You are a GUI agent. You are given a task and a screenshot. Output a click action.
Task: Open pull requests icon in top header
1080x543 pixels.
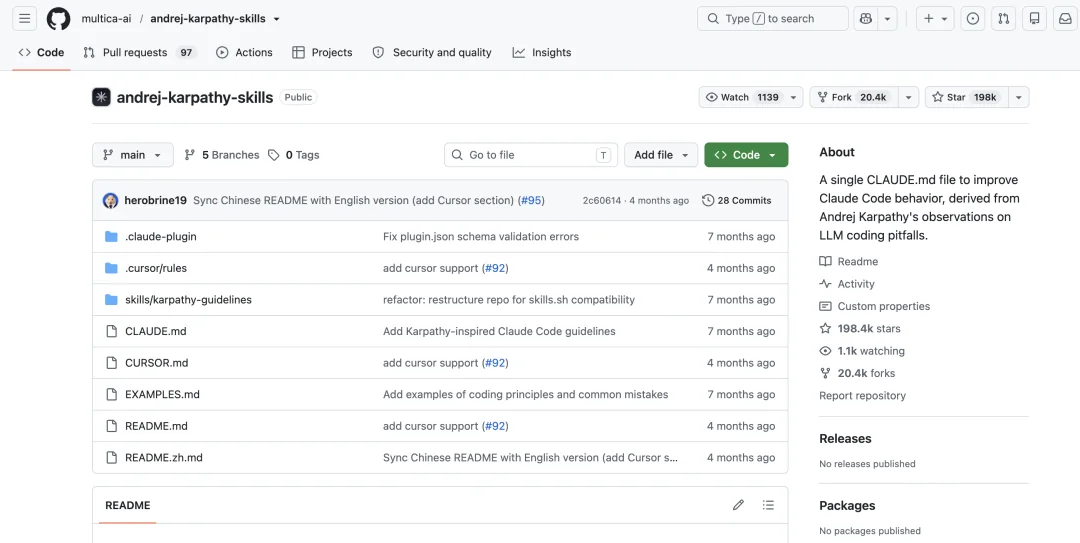click(x=1004, y=19)
